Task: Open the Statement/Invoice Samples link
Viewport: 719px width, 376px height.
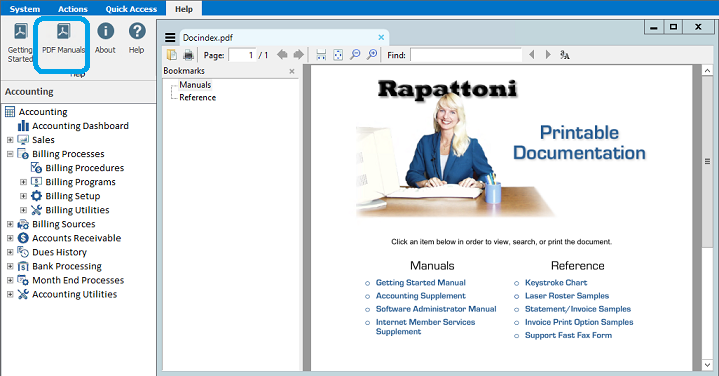Action: pos(578,309)
